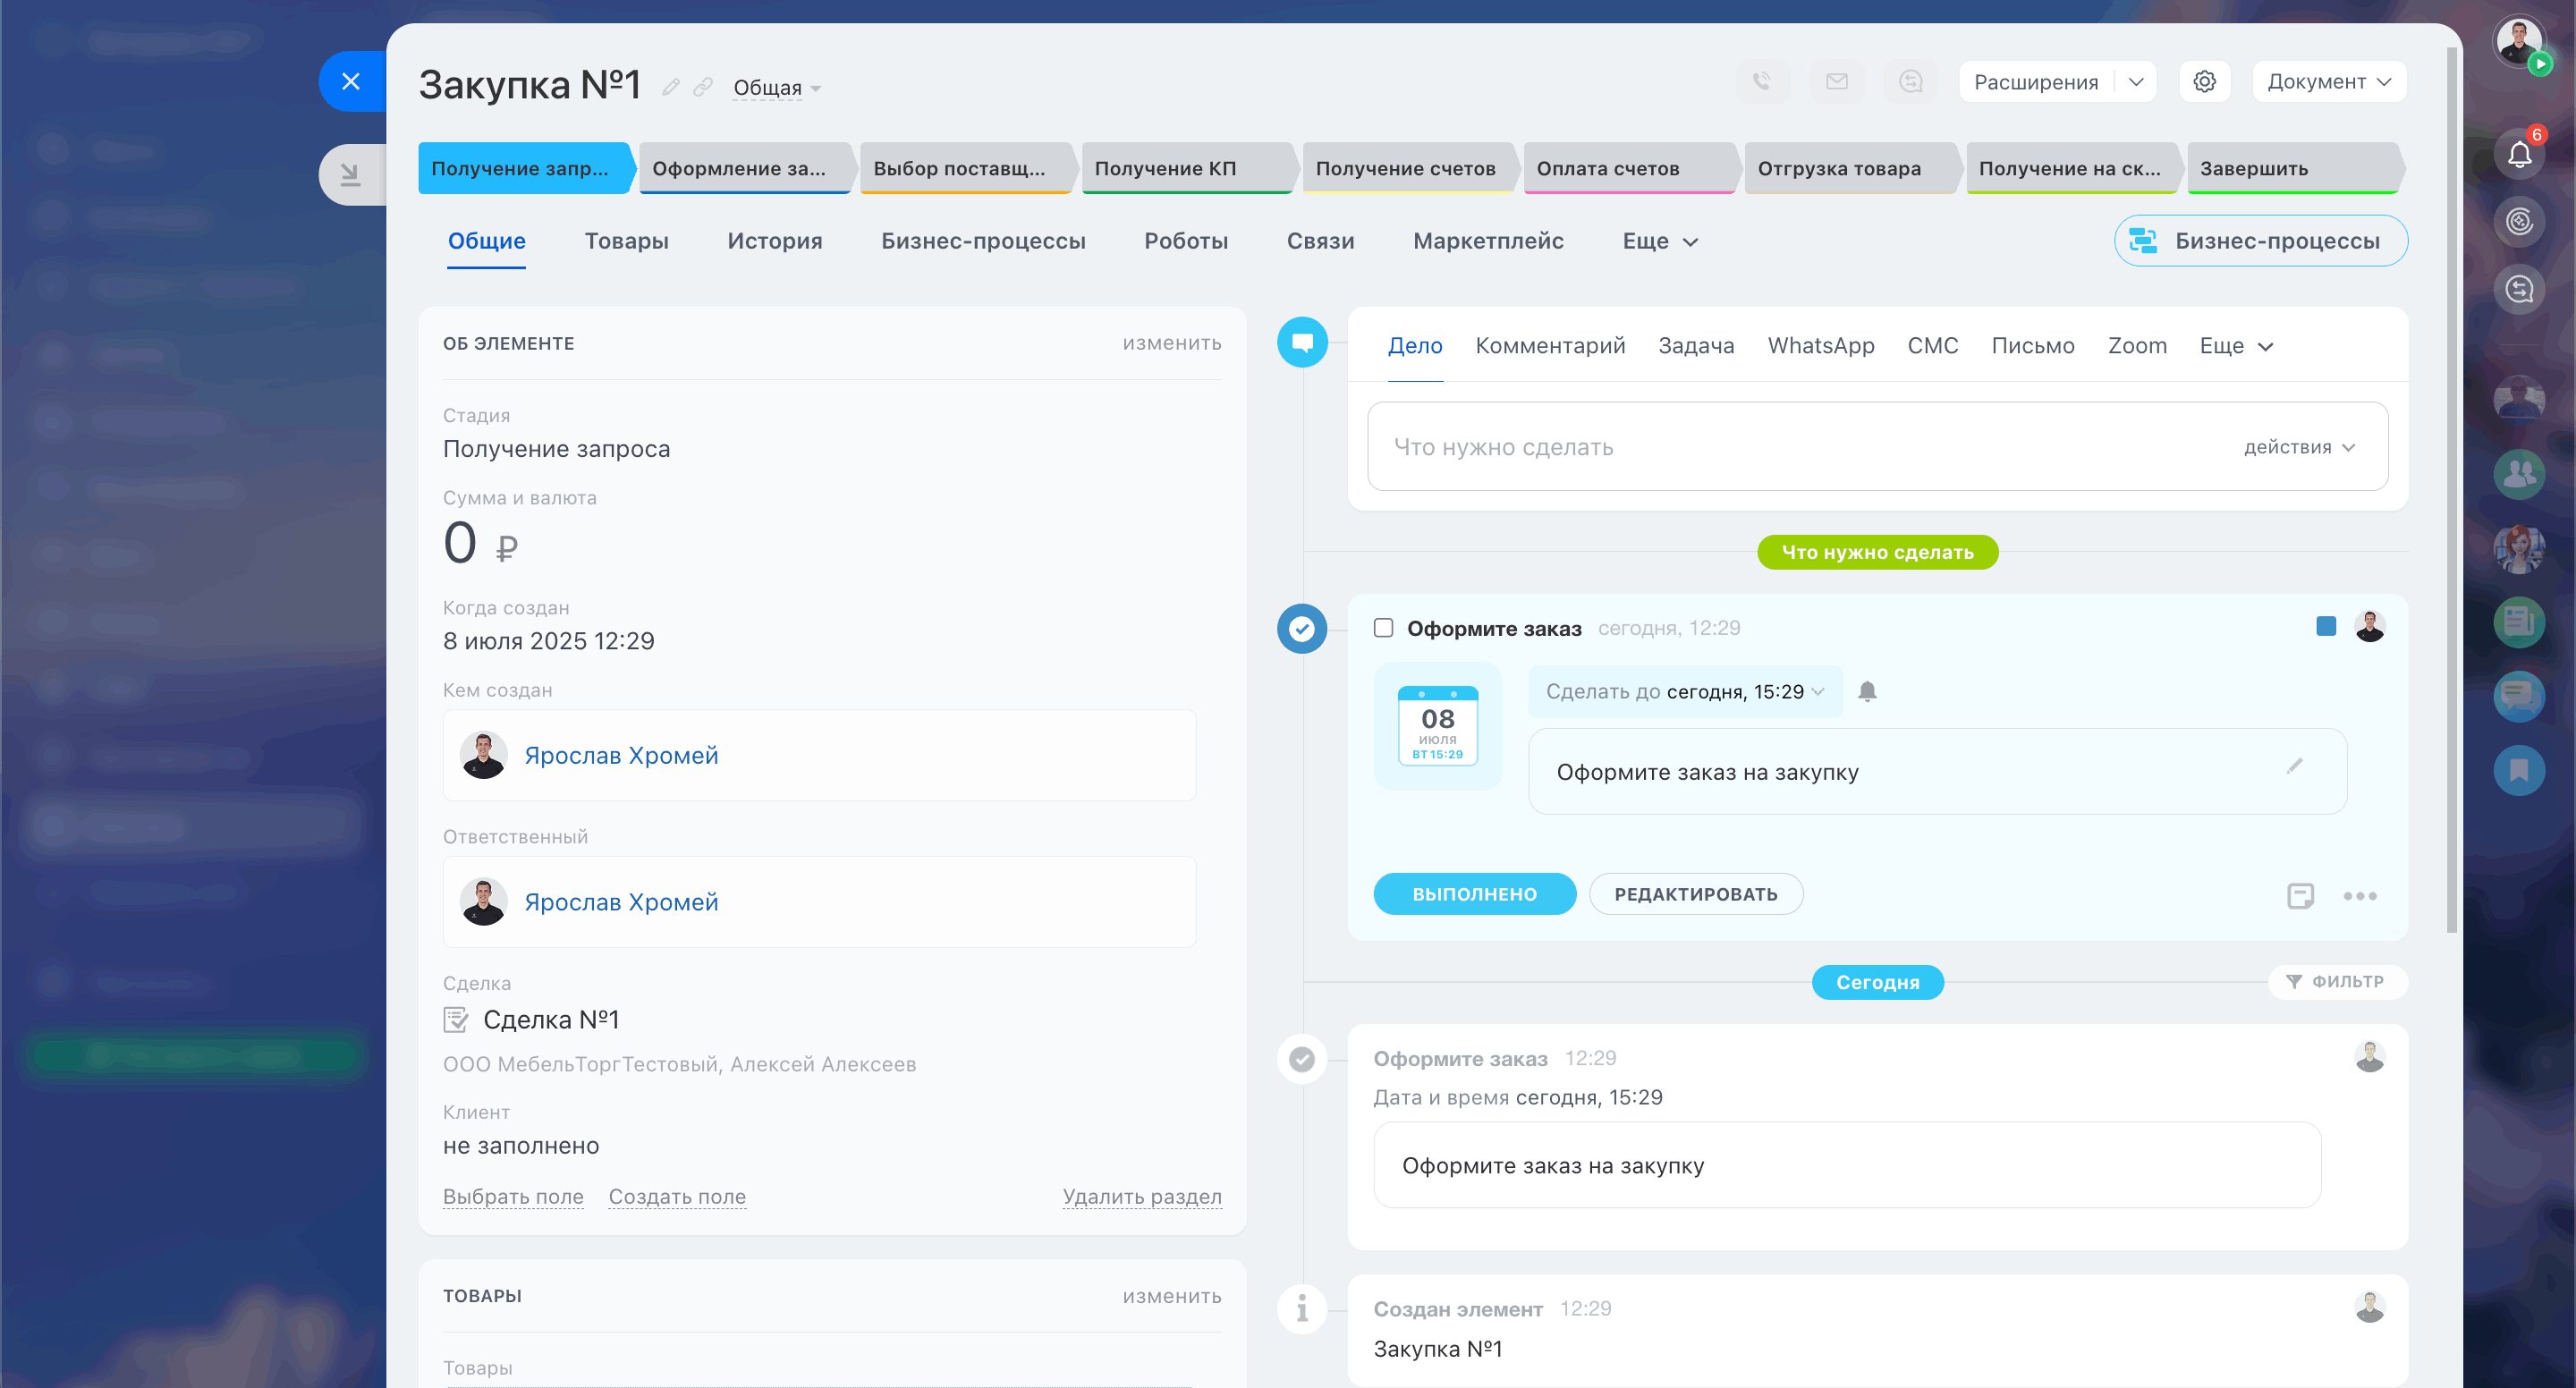This screenshot has width=2576, height=1388.
Task: Expand the Расширения dropdown arrow
Action: pyautogui.click(x=2135, y=82)
